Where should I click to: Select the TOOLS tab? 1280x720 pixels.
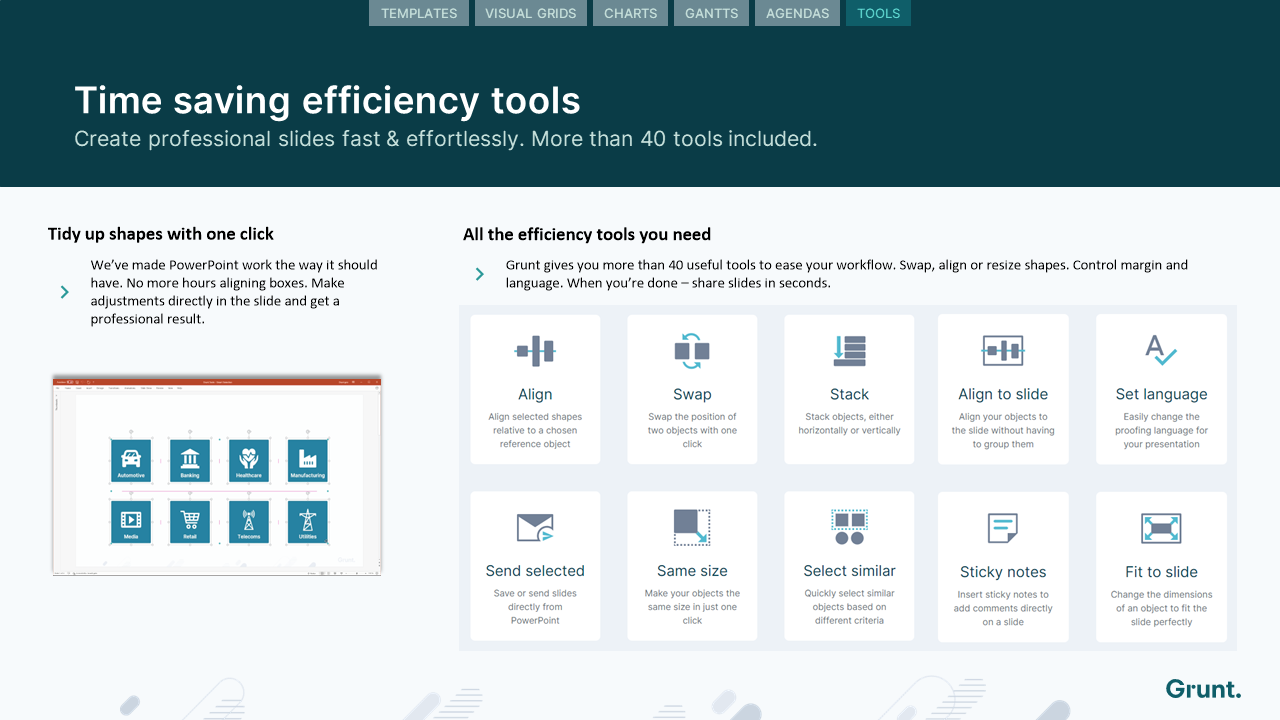point(879,13)
